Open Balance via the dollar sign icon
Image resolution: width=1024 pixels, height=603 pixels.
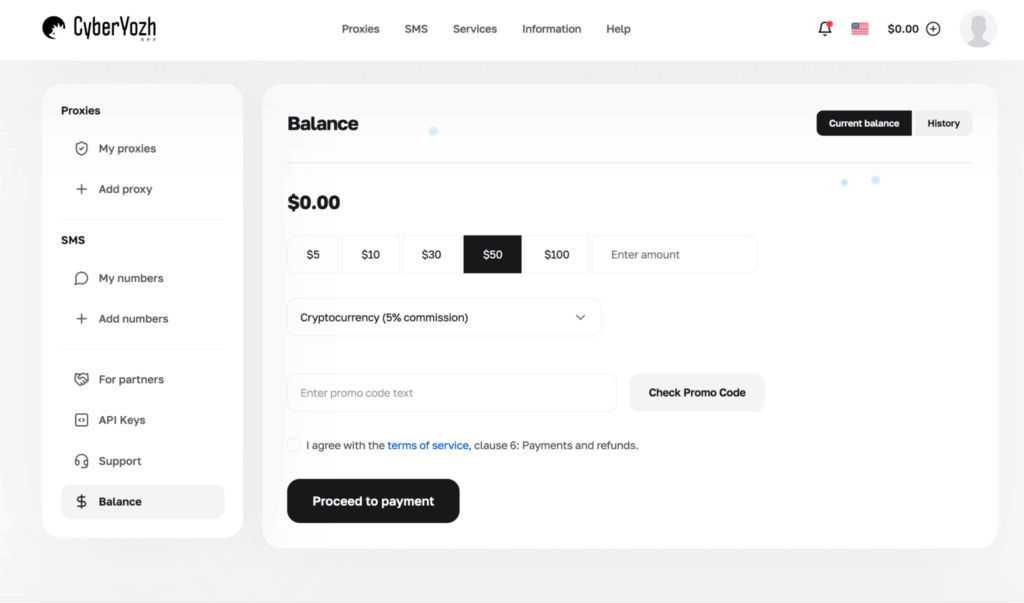pos(81,501)
